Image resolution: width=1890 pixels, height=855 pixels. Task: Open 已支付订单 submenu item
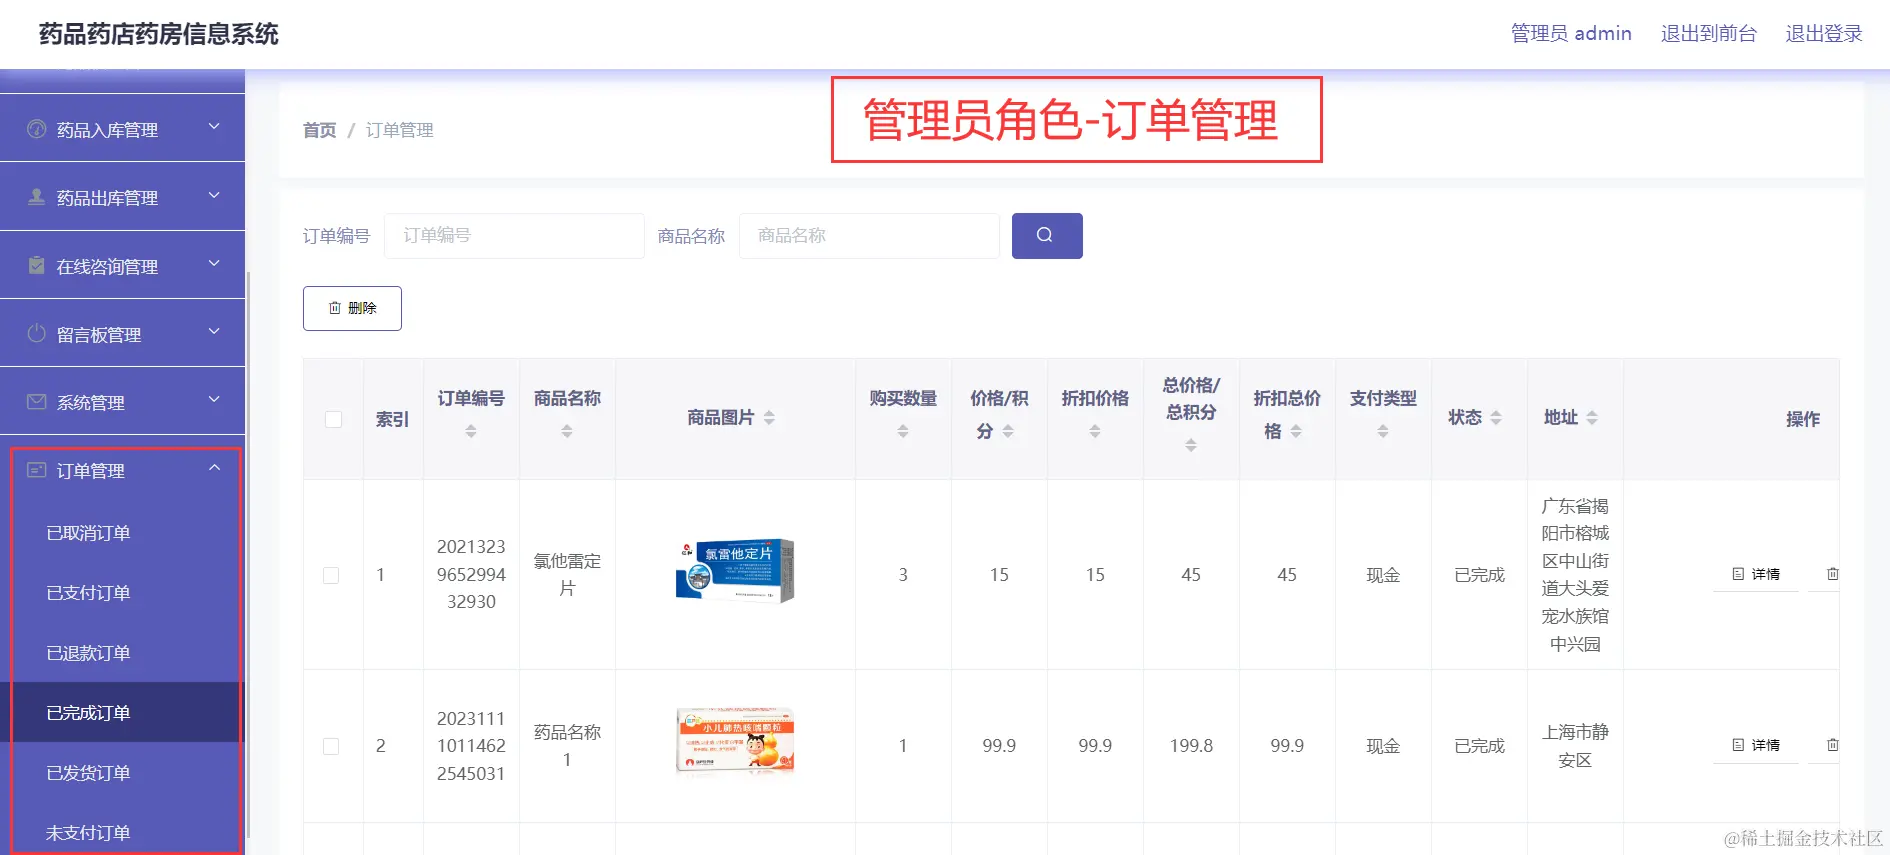(x=122, y=593)
